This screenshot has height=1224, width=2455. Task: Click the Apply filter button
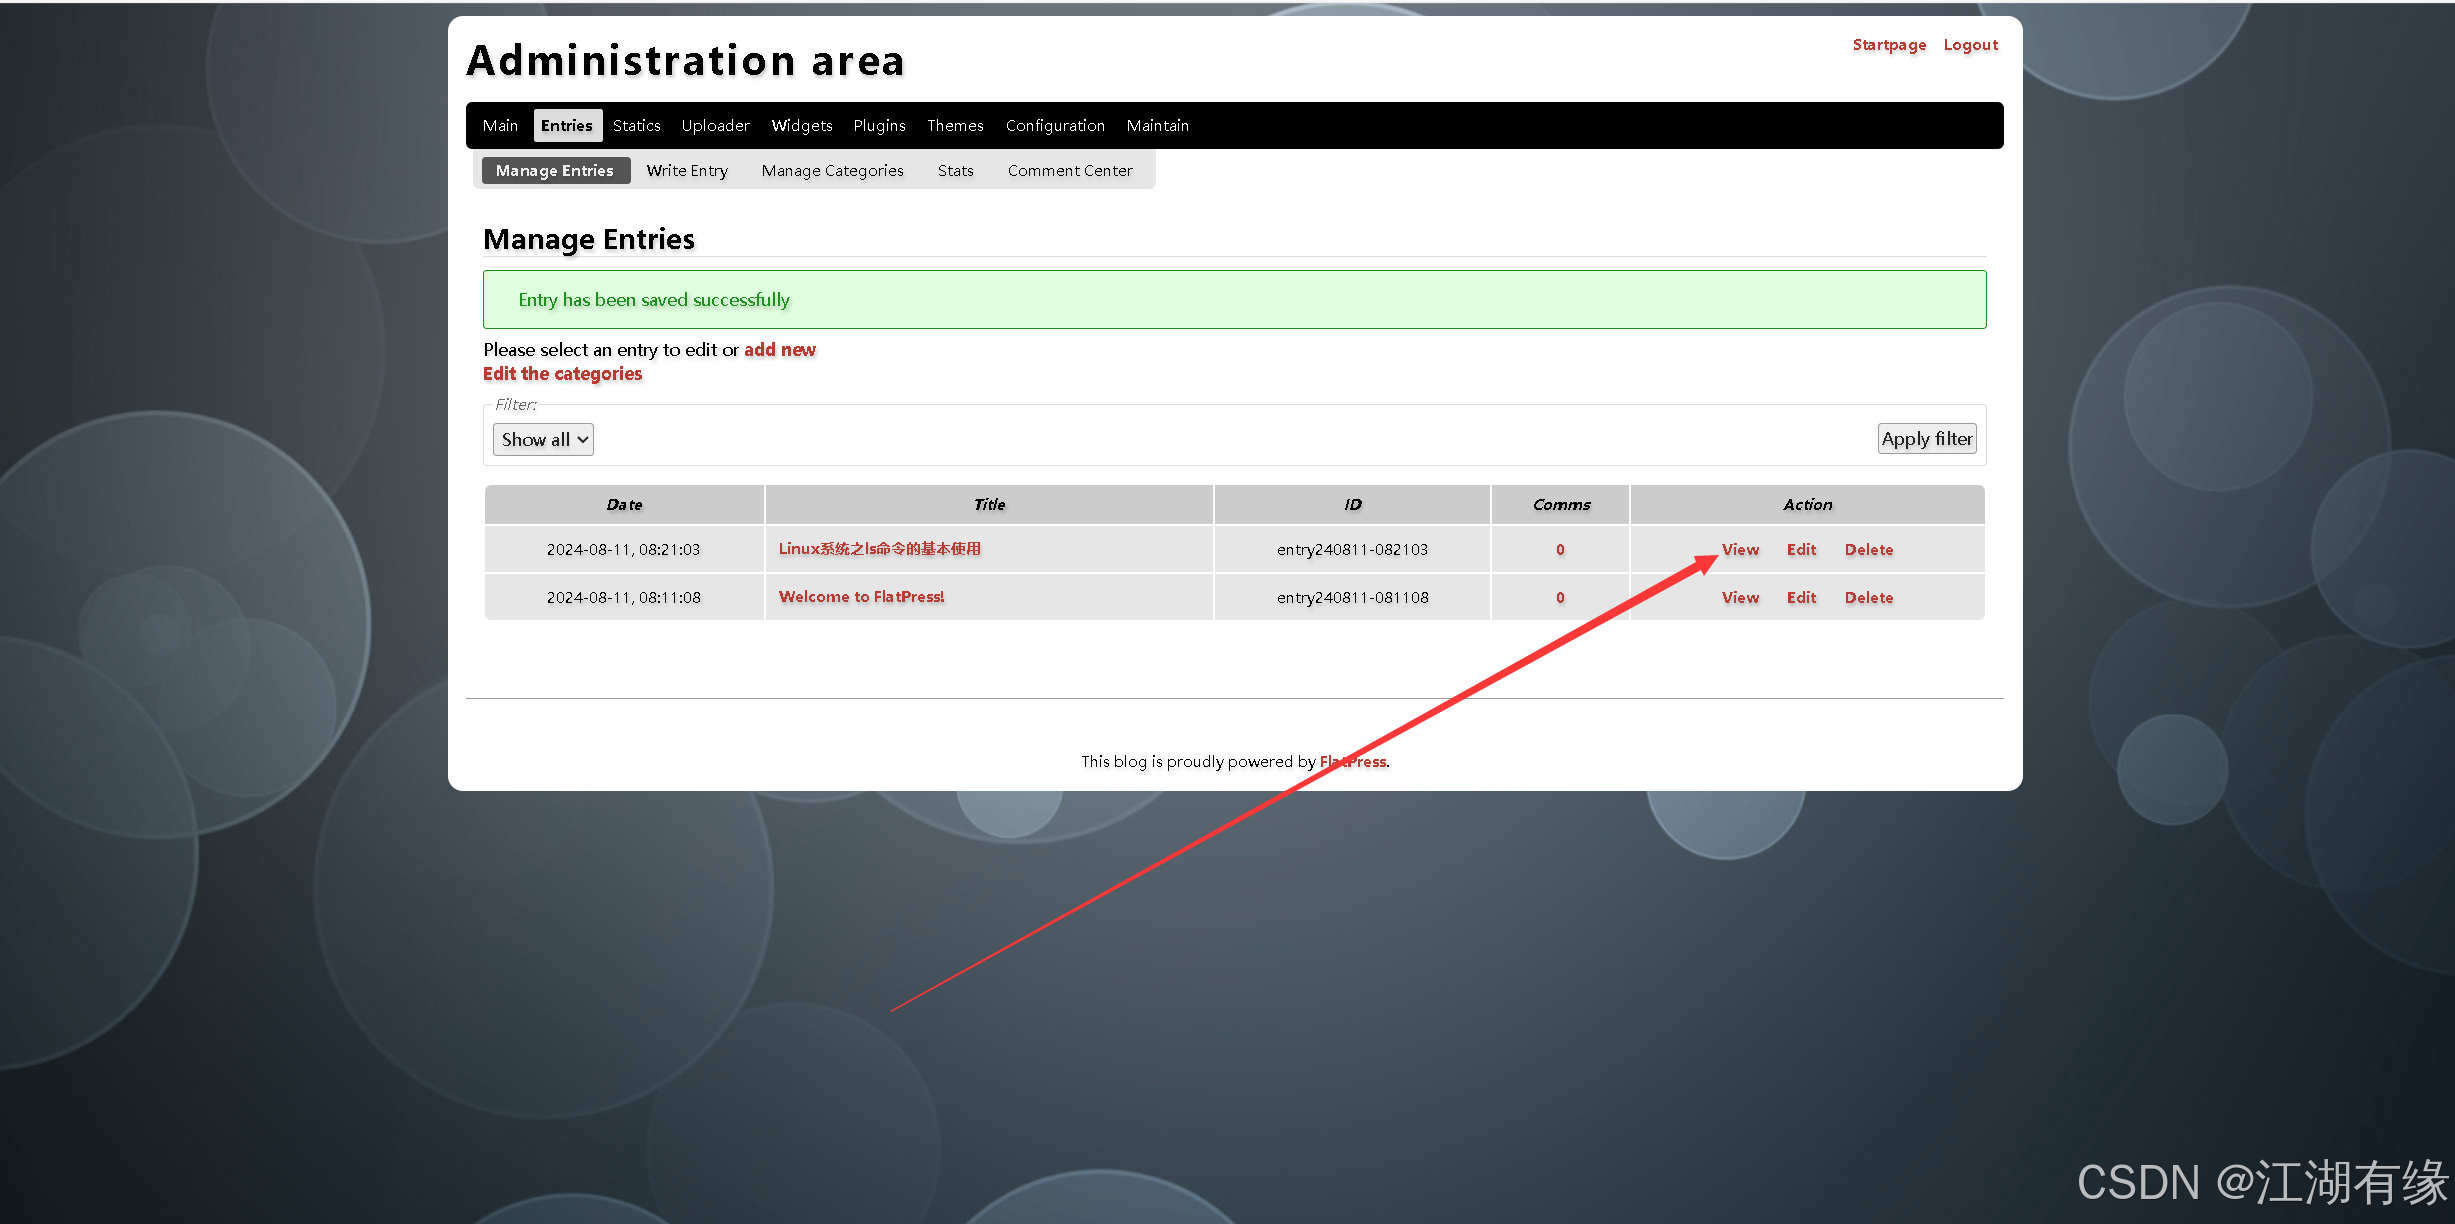1926,439
